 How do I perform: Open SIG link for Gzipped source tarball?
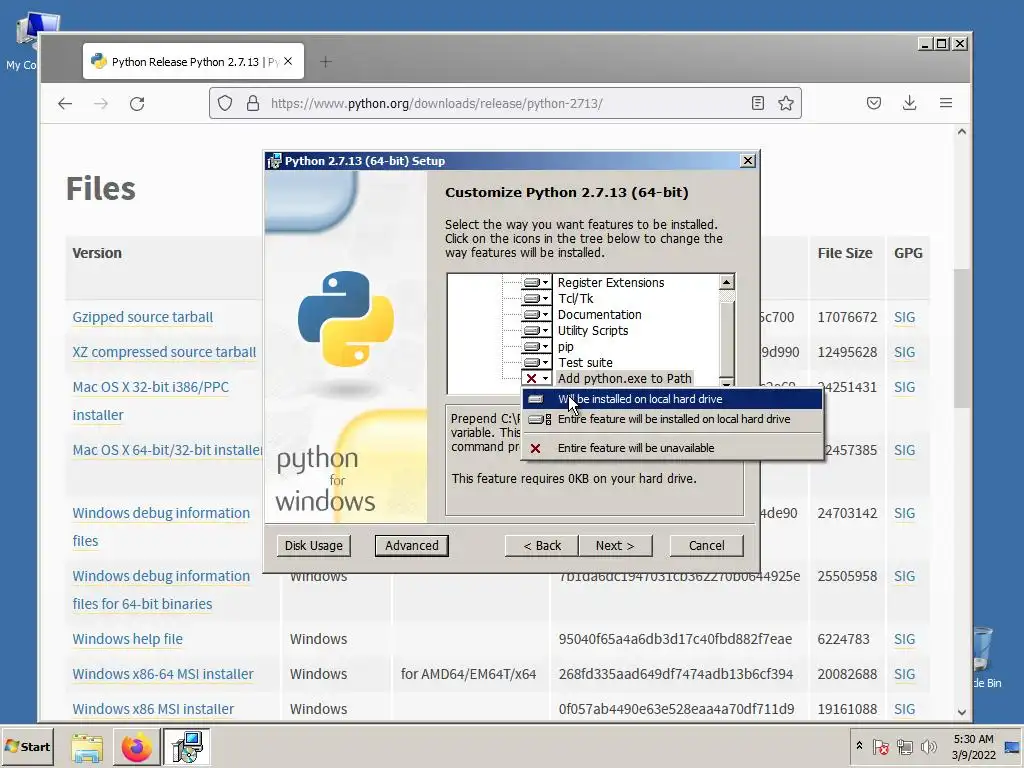click(x=904, y=317)
